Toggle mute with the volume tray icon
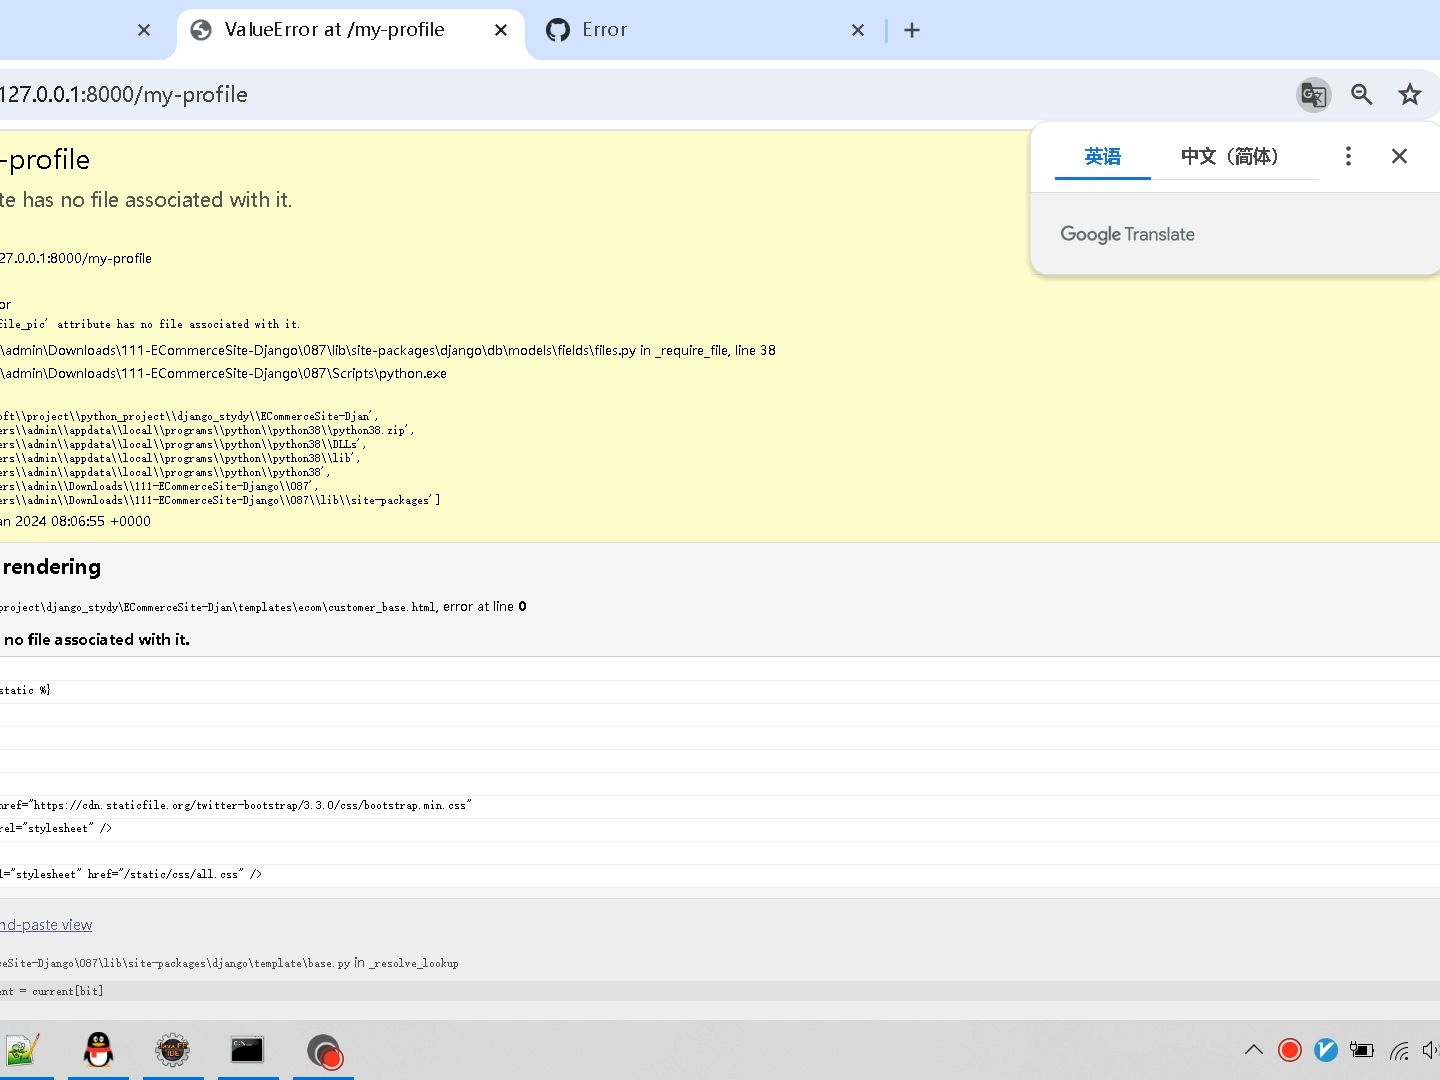The width and height of the screenshot is (1440, 1080). [1431, 1050]
